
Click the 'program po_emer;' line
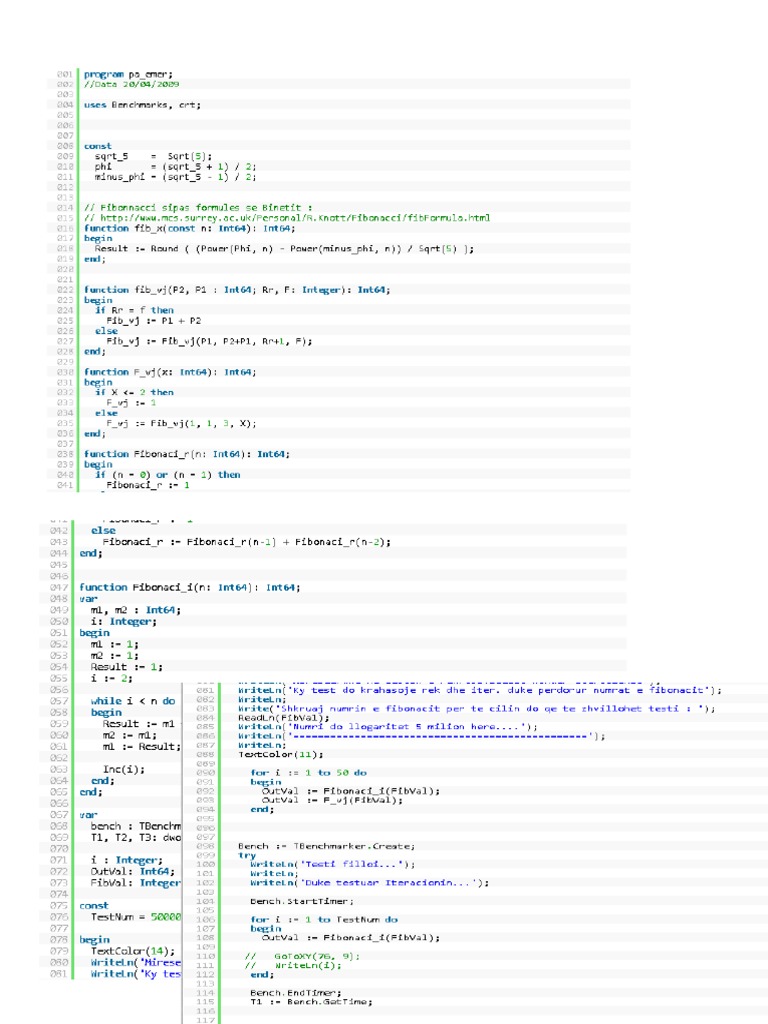(128, 74)
